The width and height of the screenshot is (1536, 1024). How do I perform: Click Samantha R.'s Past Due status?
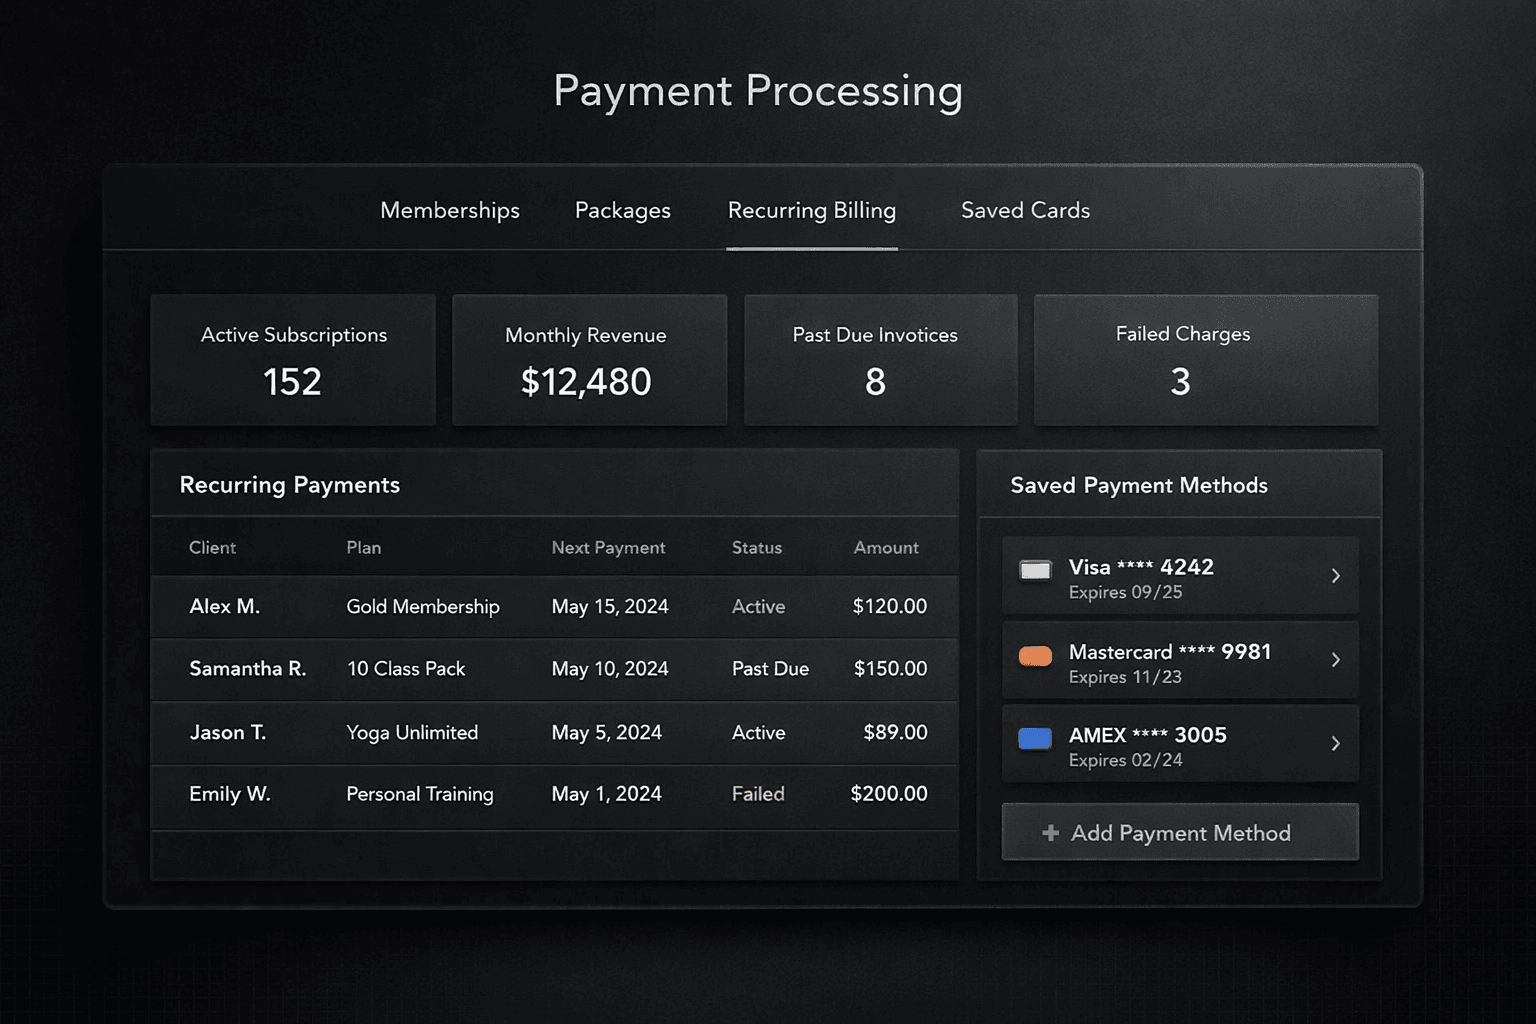[x=770, y=669]
